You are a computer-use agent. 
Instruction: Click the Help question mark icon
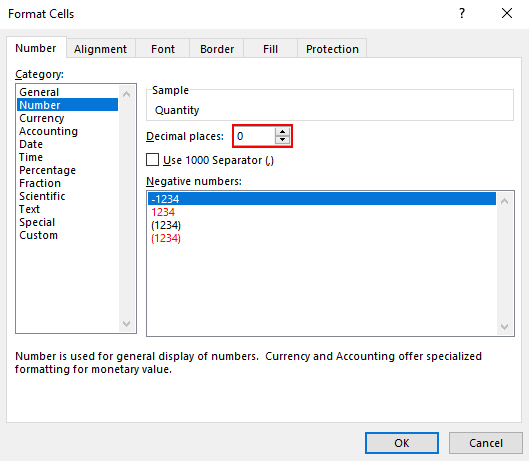pyautogui.click(x=462, y=13)
